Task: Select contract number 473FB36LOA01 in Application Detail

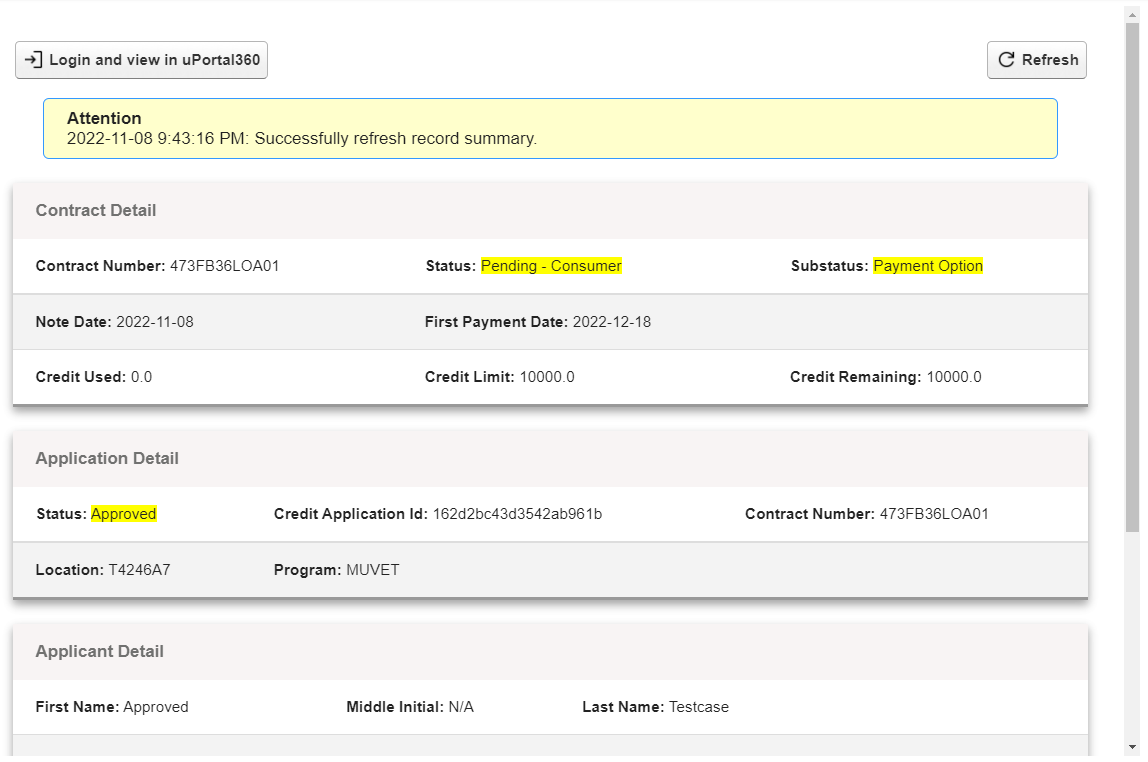Action: (934, 514)
